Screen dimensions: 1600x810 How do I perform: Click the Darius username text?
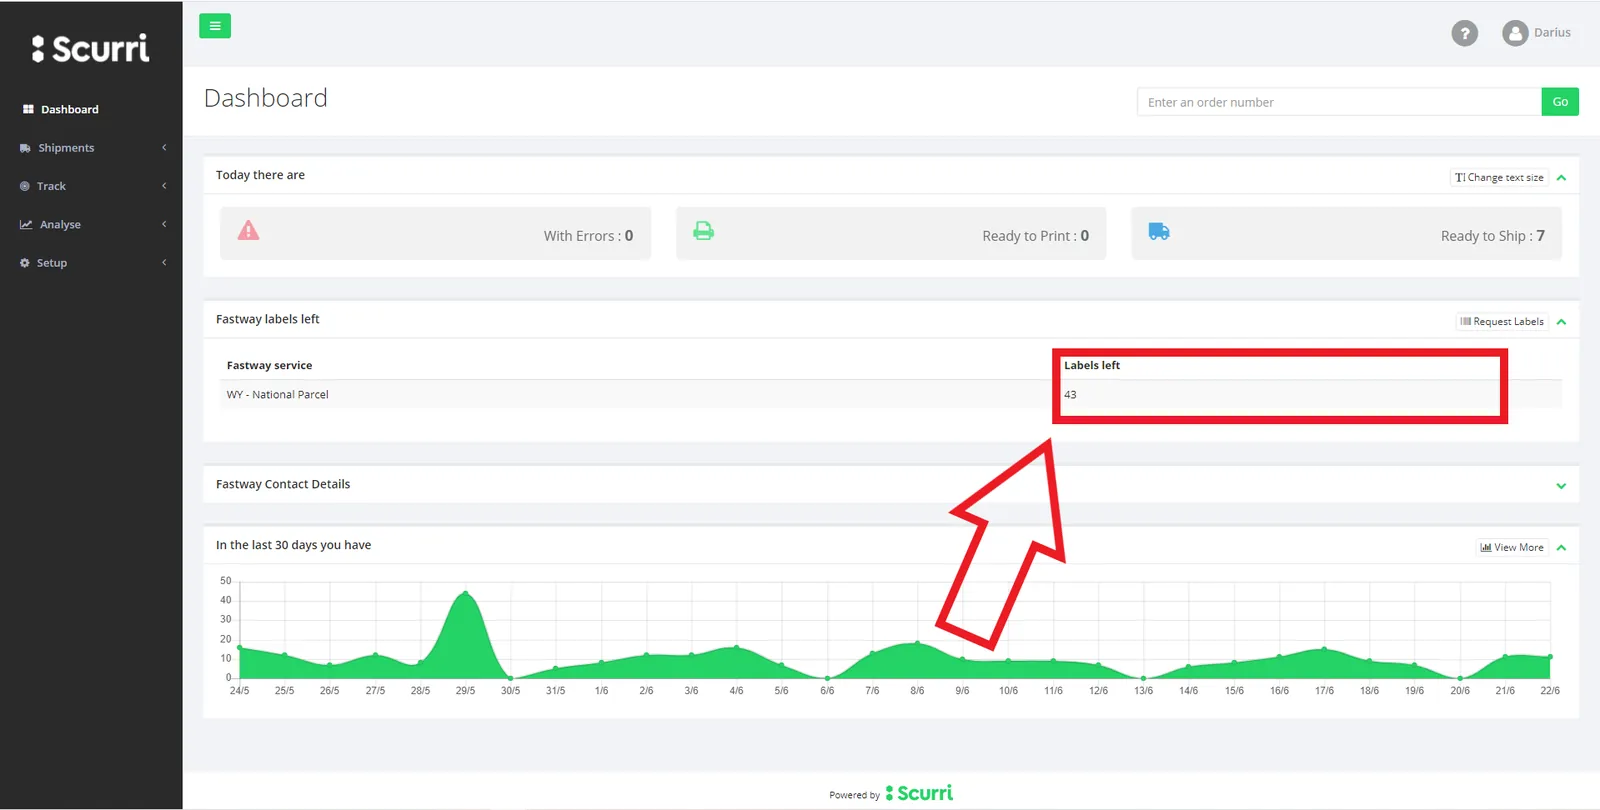(x=1552, y=33)
